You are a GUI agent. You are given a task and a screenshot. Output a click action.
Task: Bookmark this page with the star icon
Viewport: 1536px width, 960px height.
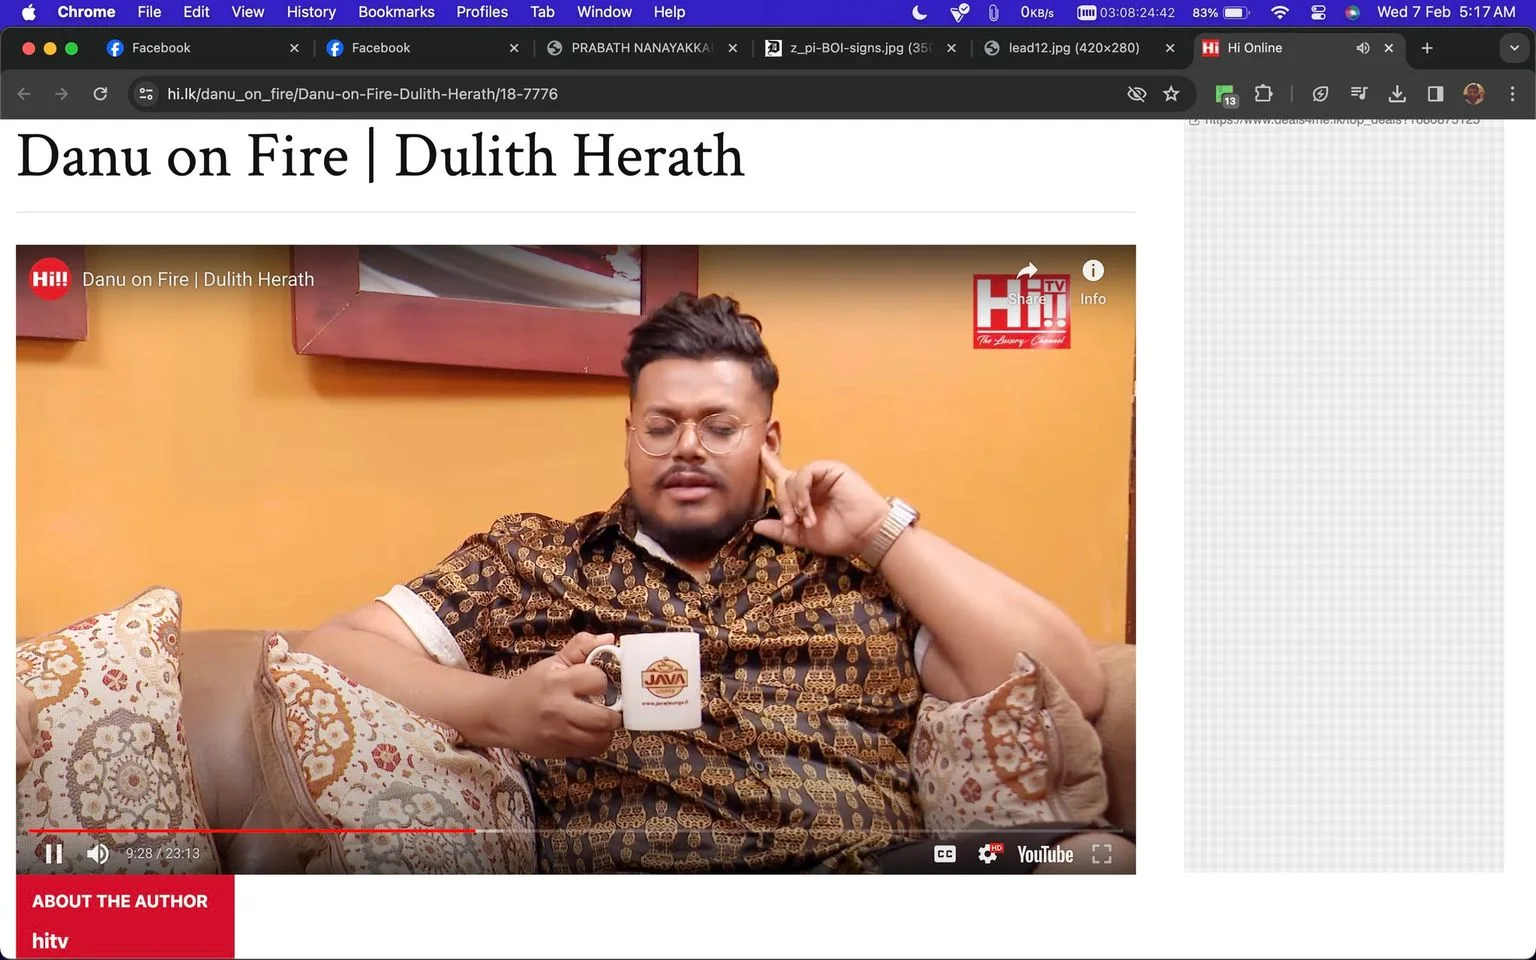click(x=1171, y=94)
